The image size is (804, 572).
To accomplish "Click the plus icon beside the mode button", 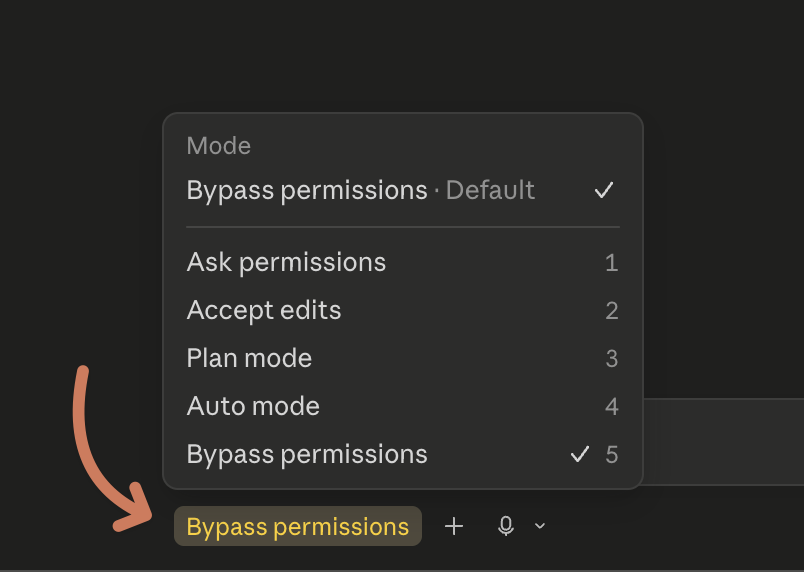I will coord(454,526).
